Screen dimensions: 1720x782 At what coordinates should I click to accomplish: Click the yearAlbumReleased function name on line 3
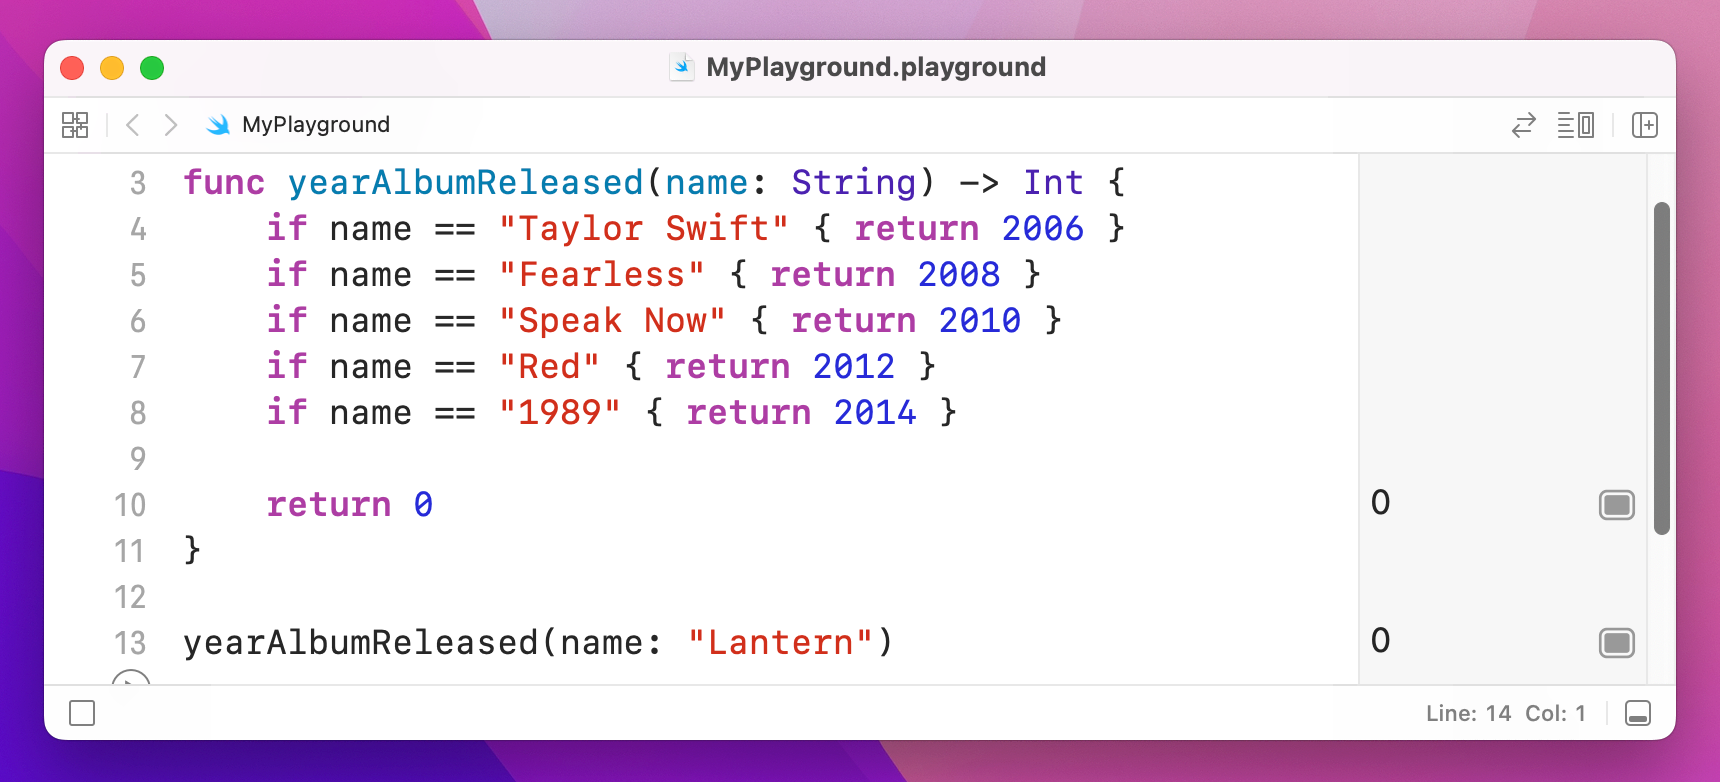(465, 183)
